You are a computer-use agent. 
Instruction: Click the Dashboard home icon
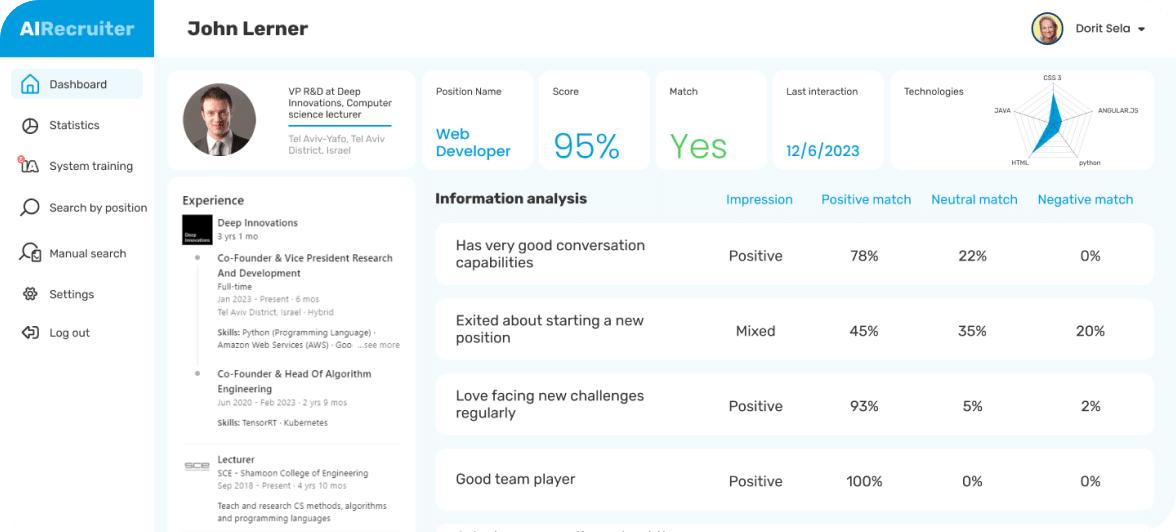[x=30, y=84]
